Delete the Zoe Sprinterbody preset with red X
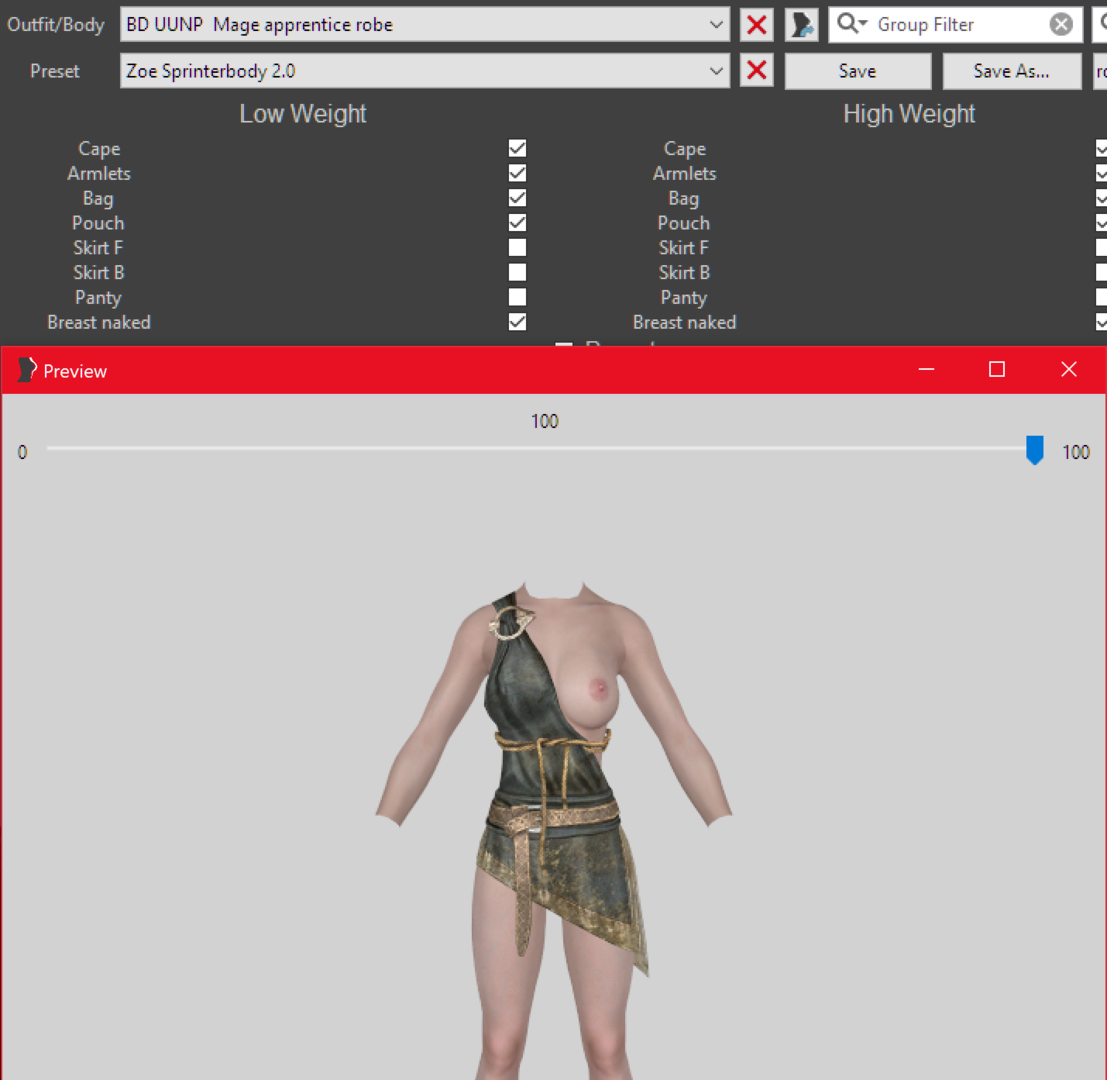 (756, 71)
